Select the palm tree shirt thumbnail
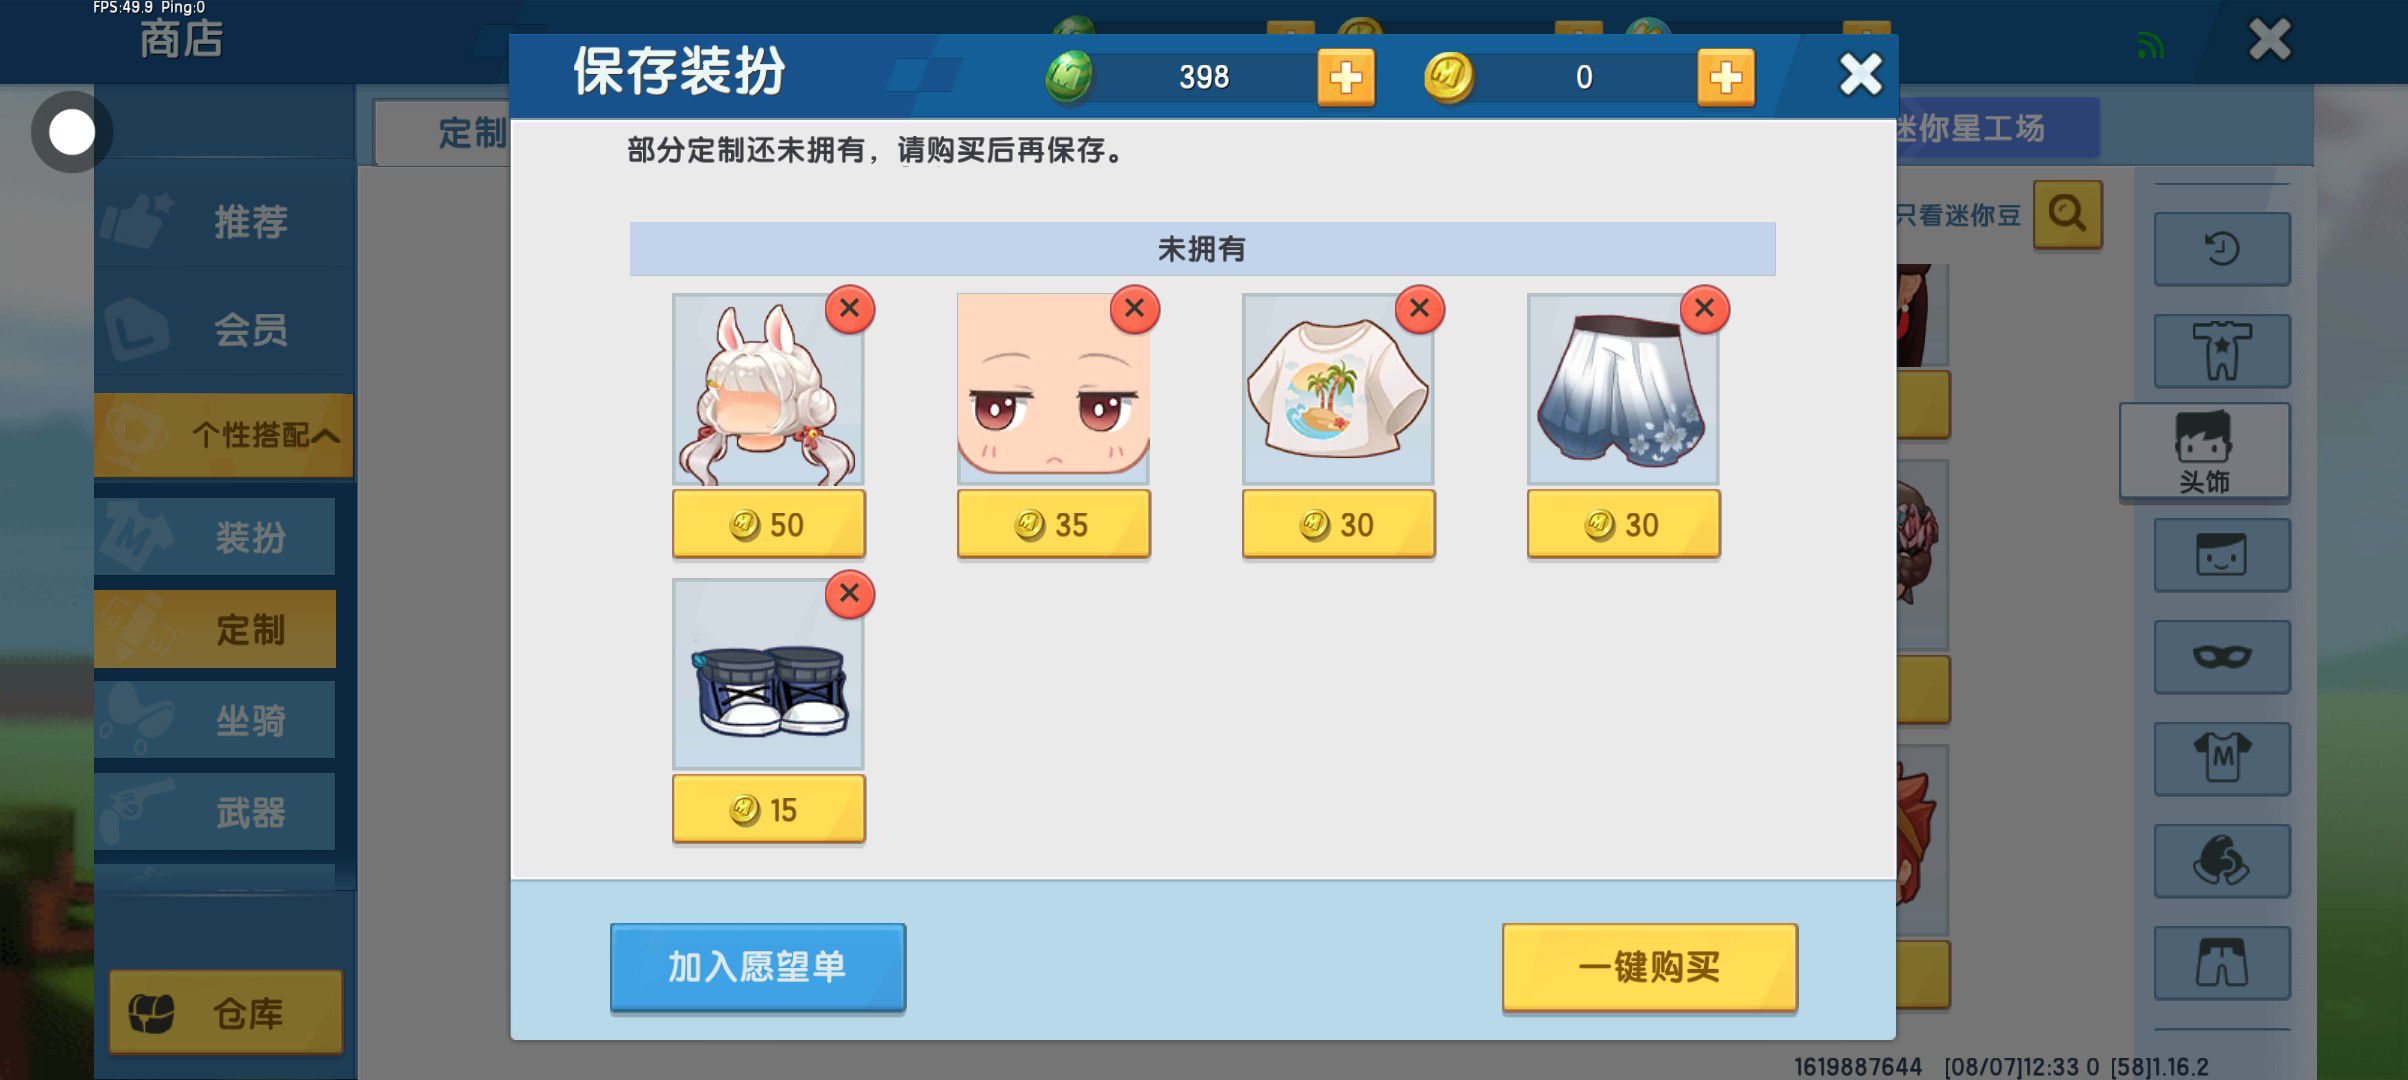The image size is (2408, 1080). 1338,389
